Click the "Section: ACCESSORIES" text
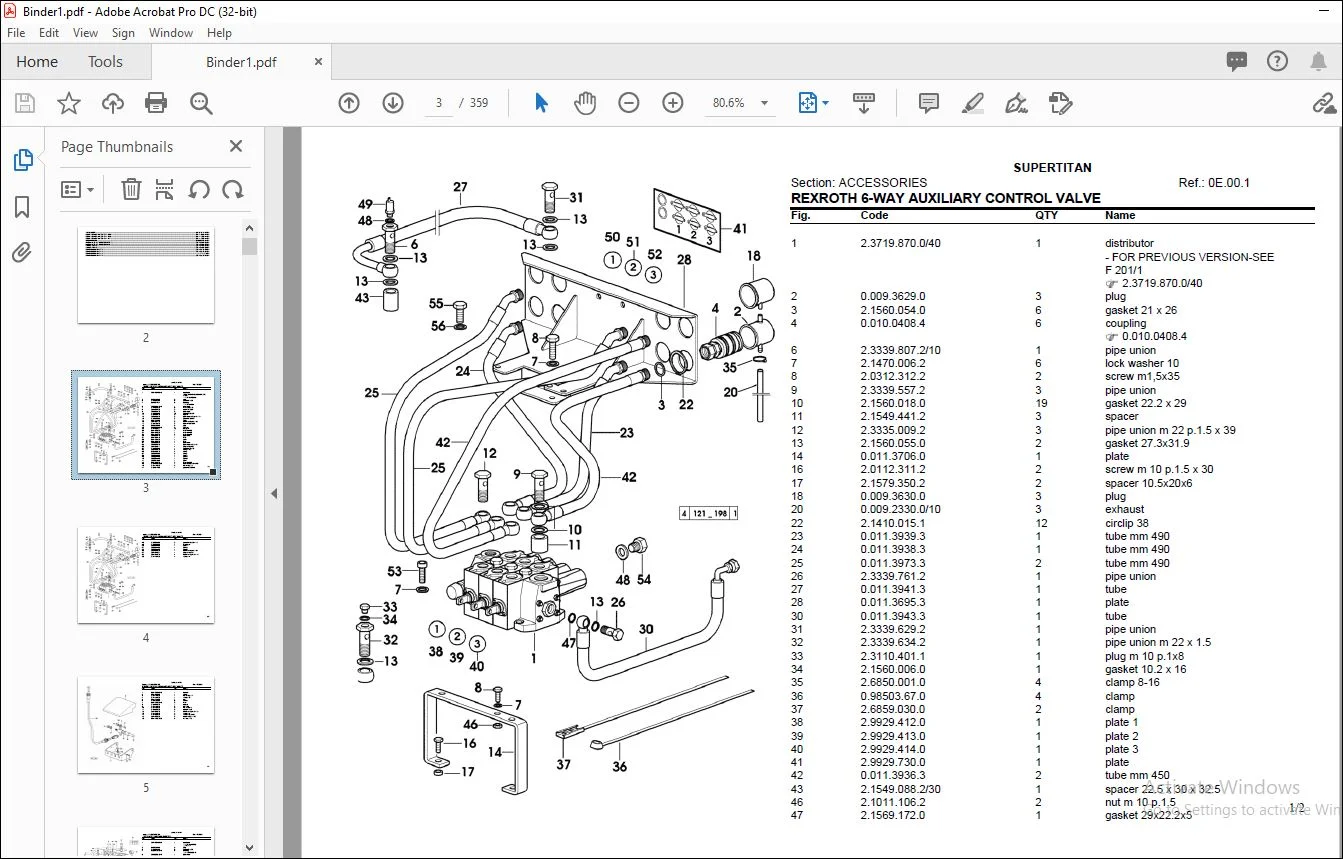Screen dimensions: 1343x859 858,183
